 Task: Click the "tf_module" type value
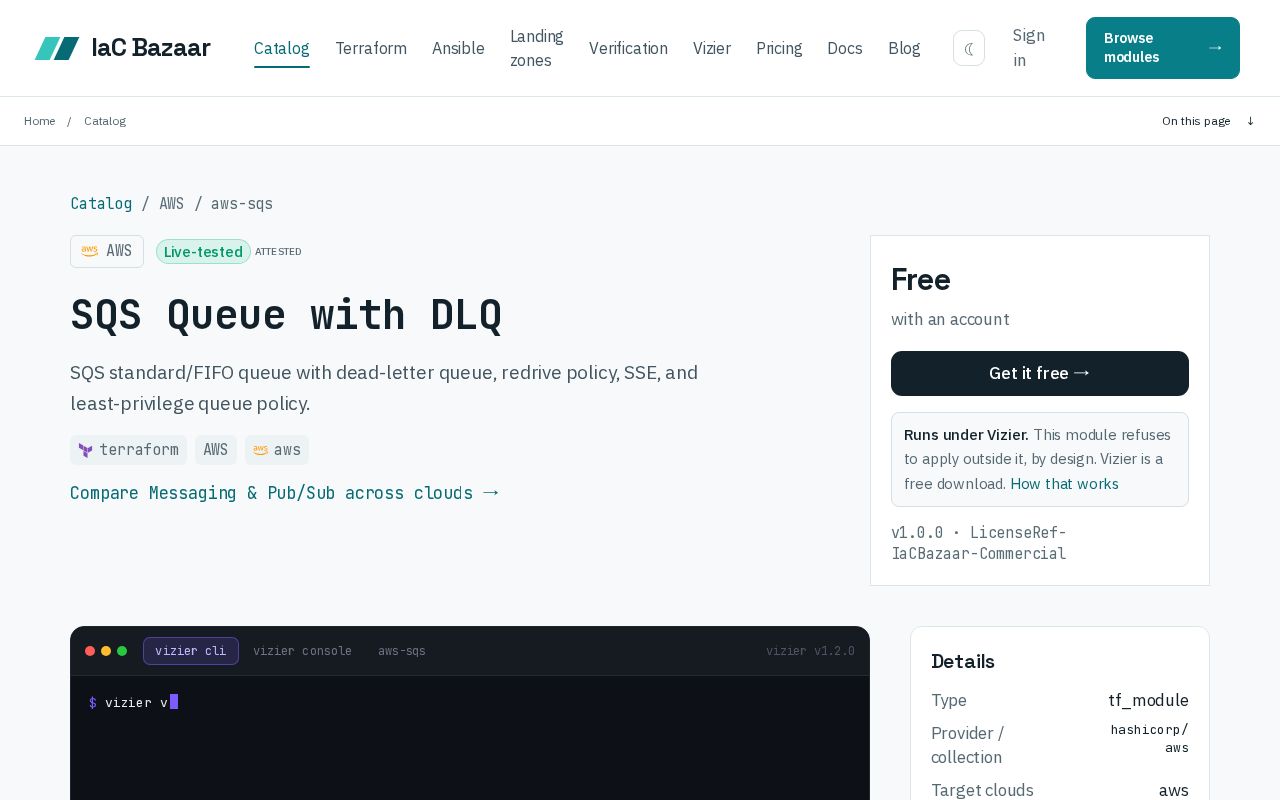[x=1148, y=700]
